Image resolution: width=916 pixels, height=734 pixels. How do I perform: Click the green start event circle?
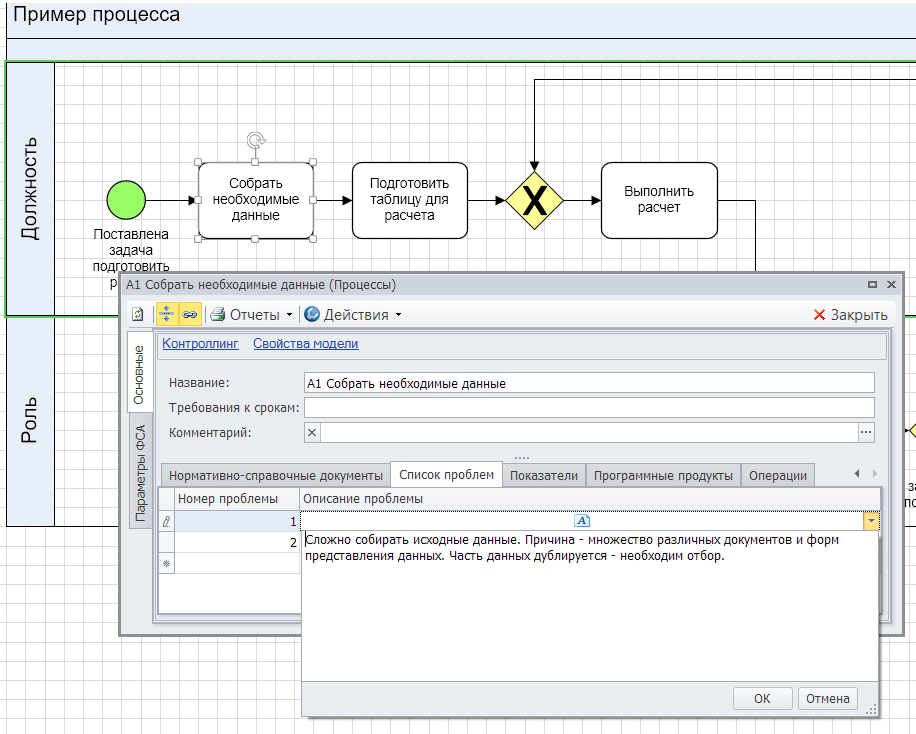point(126,199)
